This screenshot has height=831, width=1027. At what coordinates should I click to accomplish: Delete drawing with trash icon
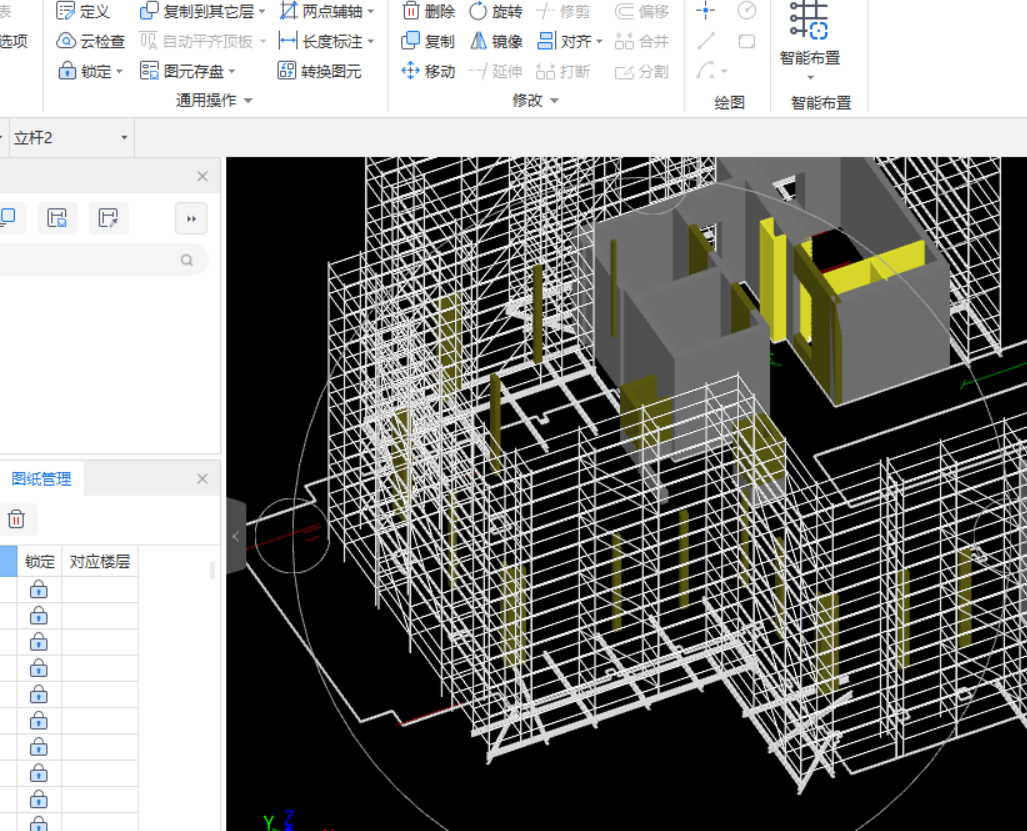click(16, 519)
